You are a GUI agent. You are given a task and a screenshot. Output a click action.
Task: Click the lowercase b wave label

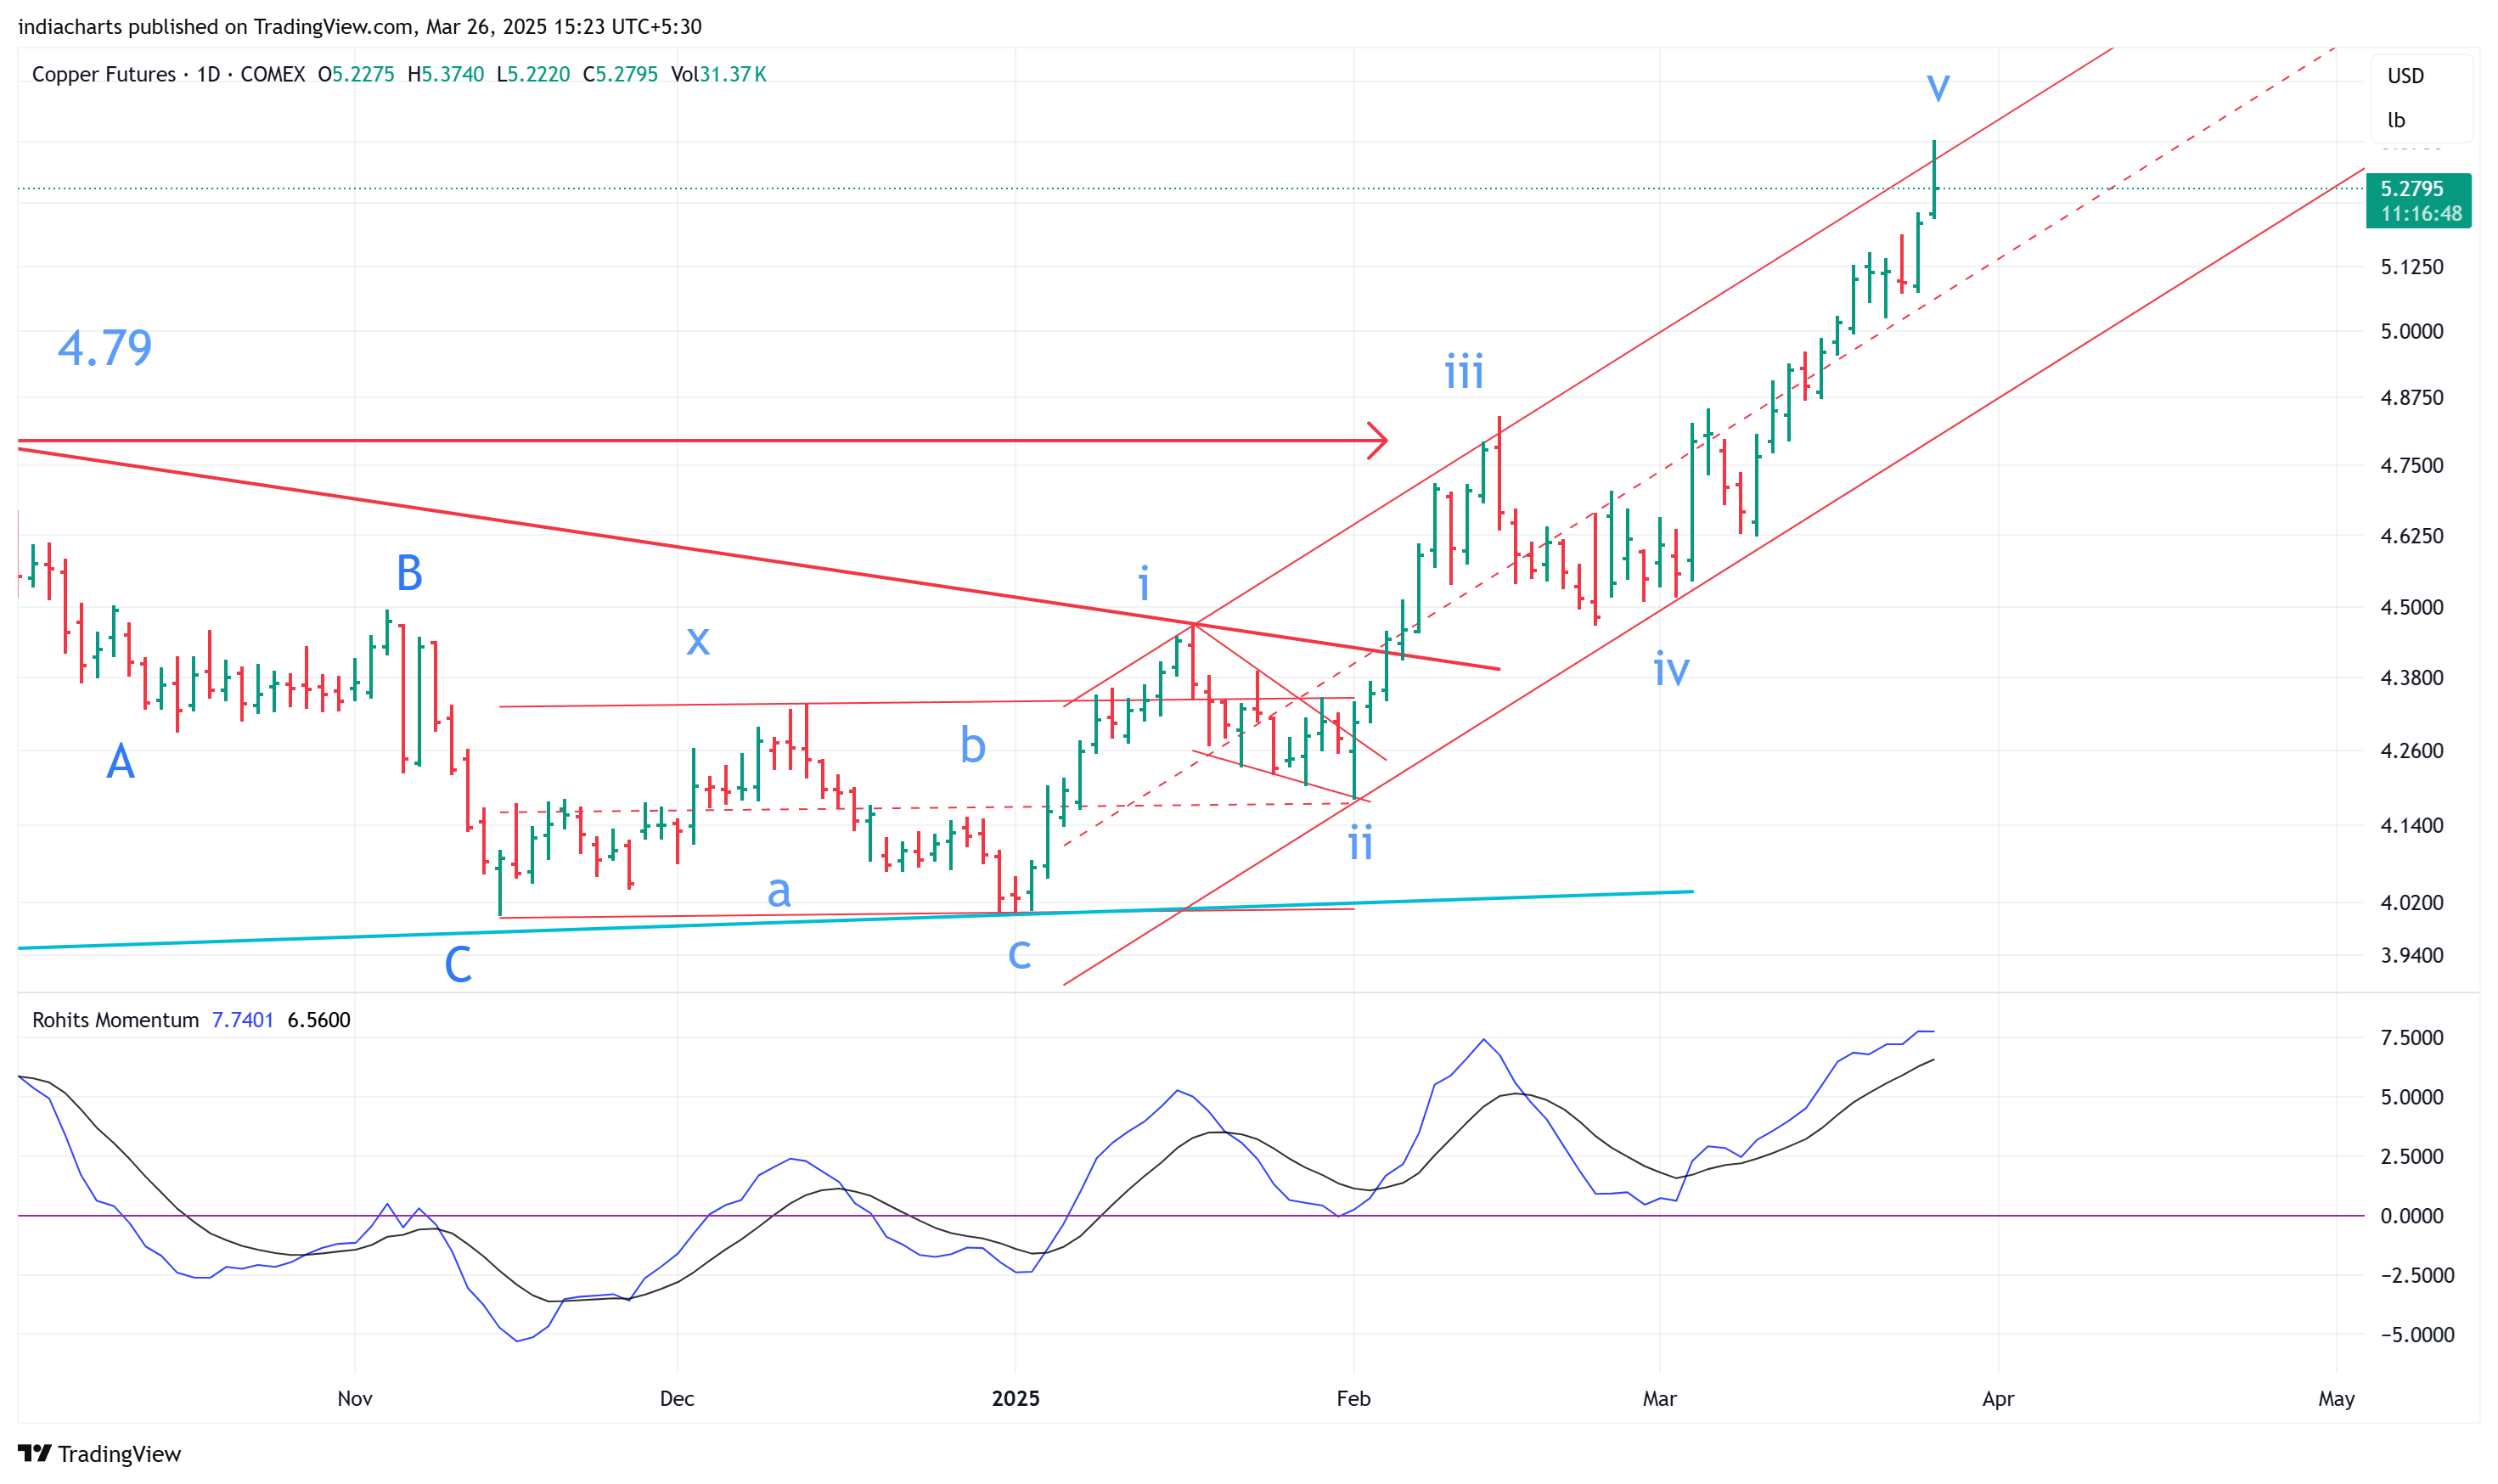pyautogui.click(x=973, y=745)
